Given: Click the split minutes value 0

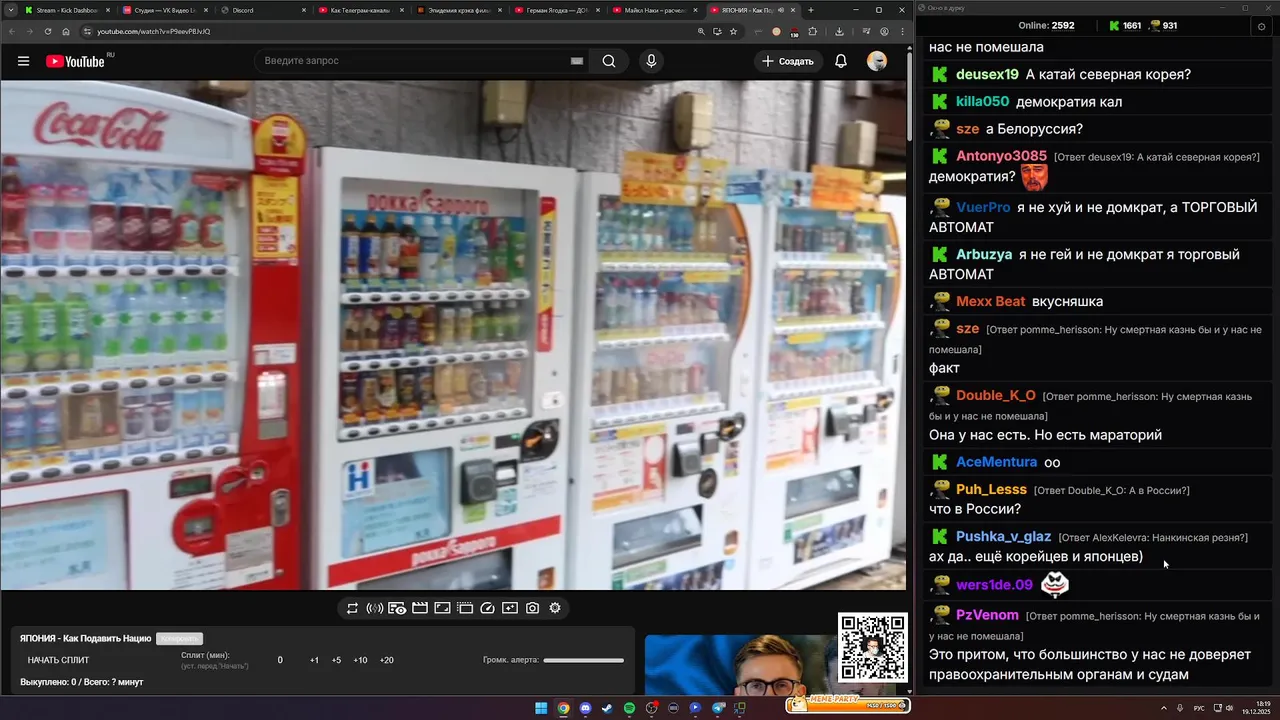Looking at the screenshot, I should (280, 660).
